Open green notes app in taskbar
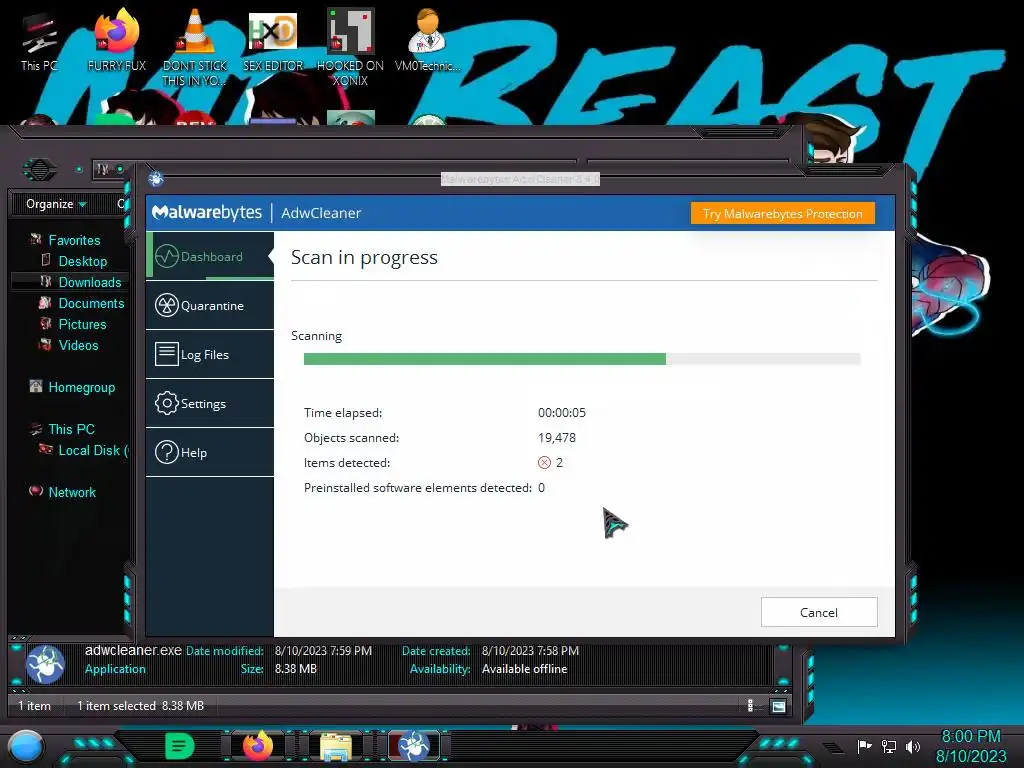The image size is (1024, 768). pyautogui.click(x=179, y=746)
